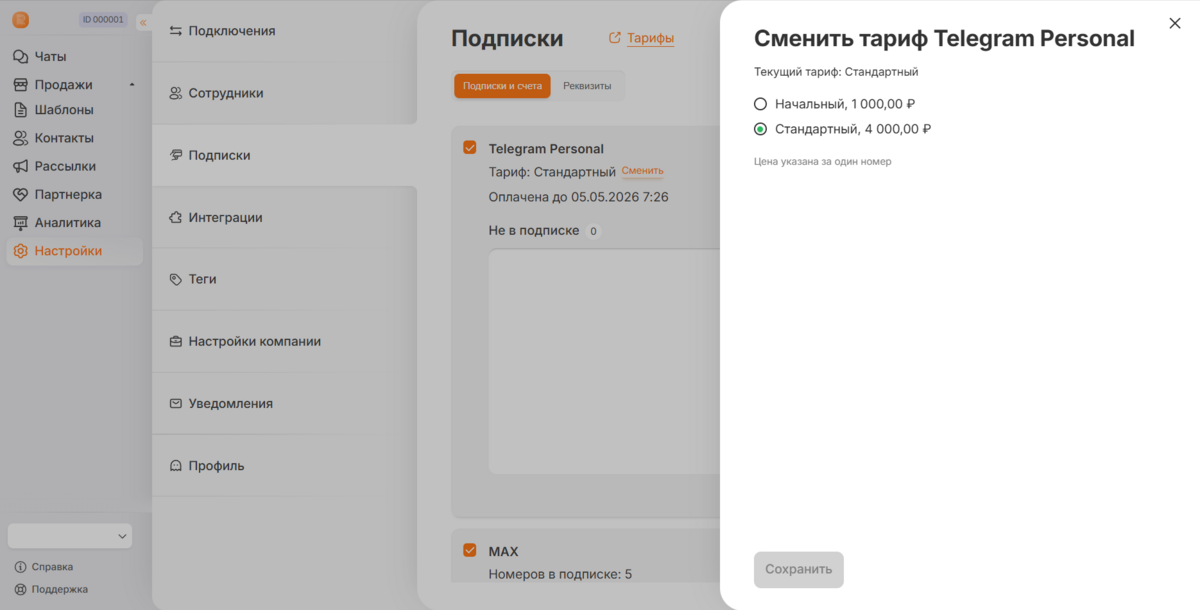The height and width of the screenshot is (610, 1200).
Task: Select the Начальный tariff radio button
Action: click(x=761, y=103)
